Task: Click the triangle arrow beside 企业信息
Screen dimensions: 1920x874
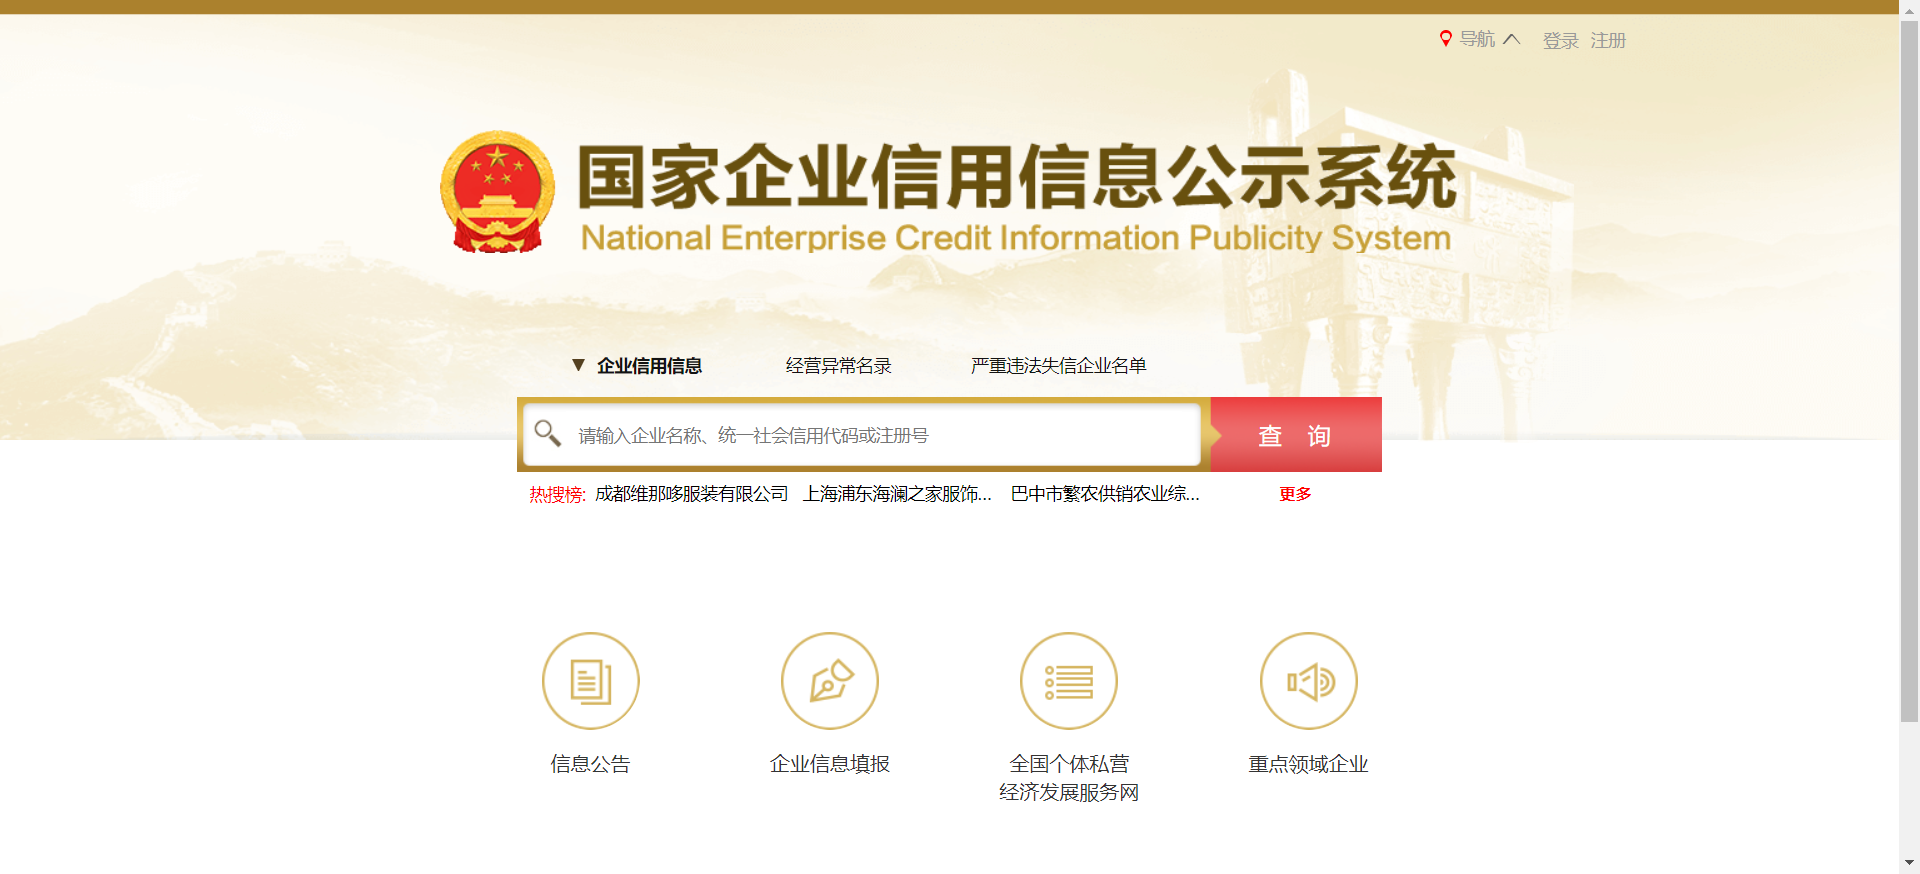Action: coord(578,365)
